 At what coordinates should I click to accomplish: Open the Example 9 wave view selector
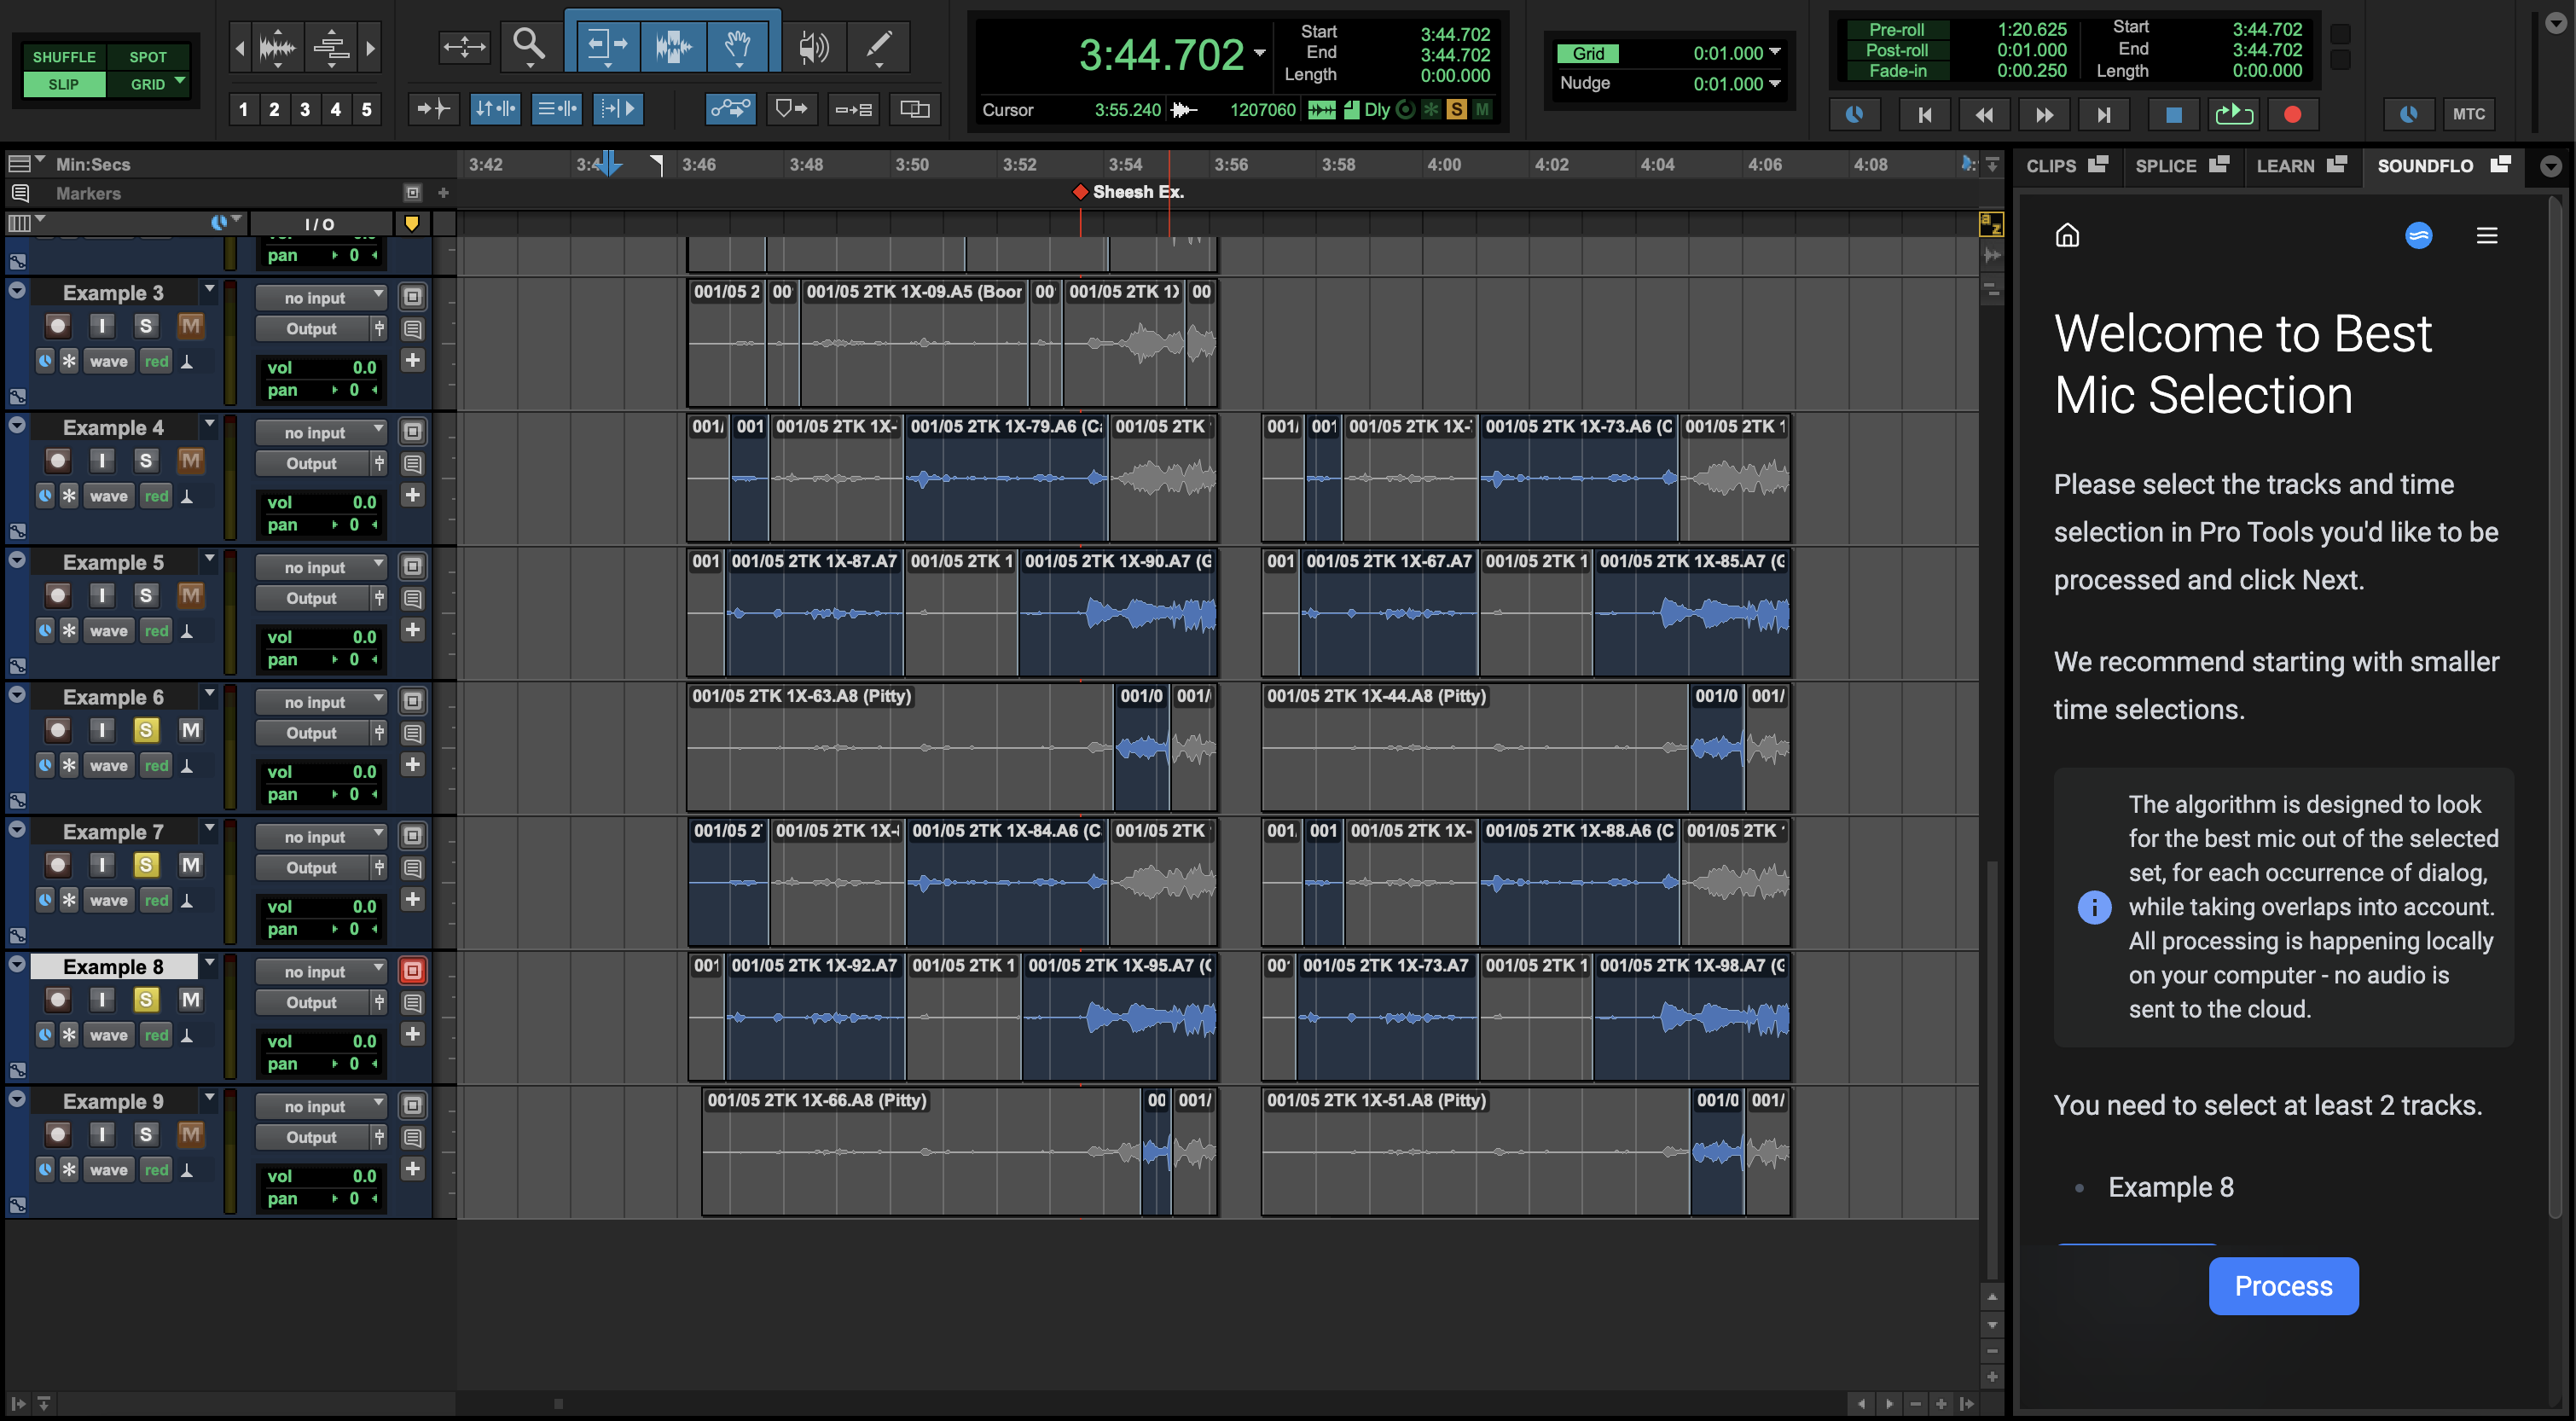[x=108, y=1170]
